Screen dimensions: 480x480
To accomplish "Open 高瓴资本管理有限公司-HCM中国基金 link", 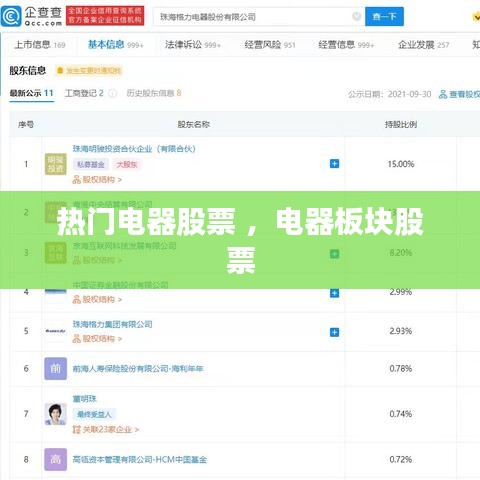I will tap(140, 460).
